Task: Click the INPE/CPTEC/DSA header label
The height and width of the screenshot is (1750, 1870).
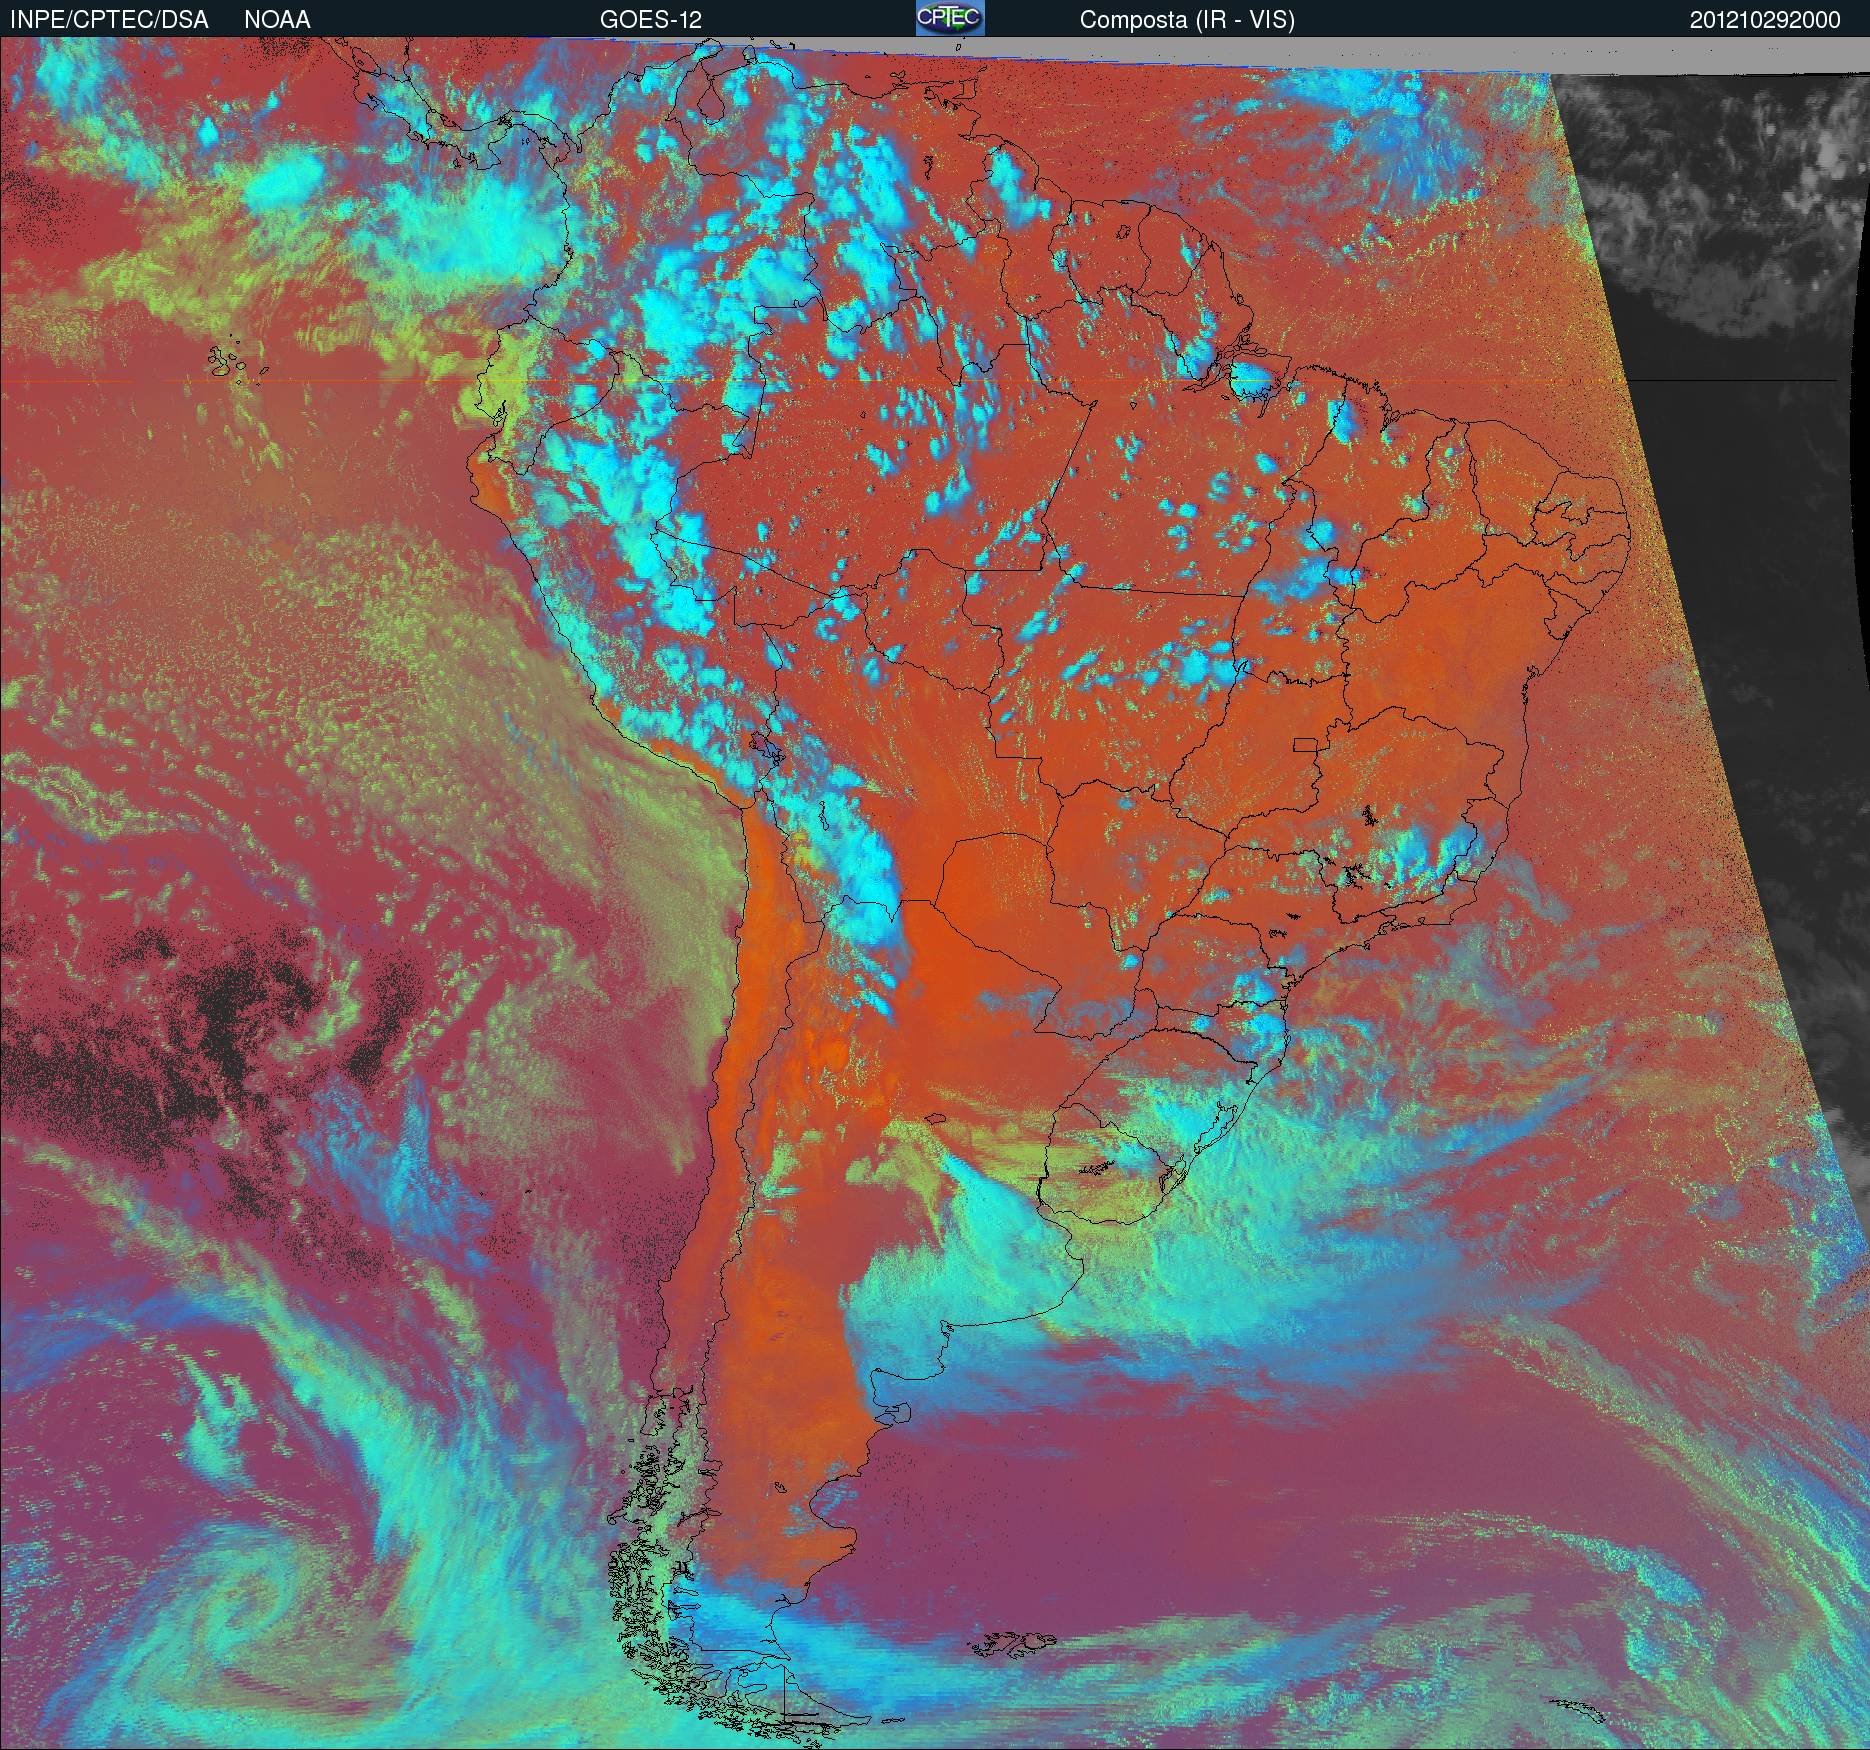Action: point(108,20)
